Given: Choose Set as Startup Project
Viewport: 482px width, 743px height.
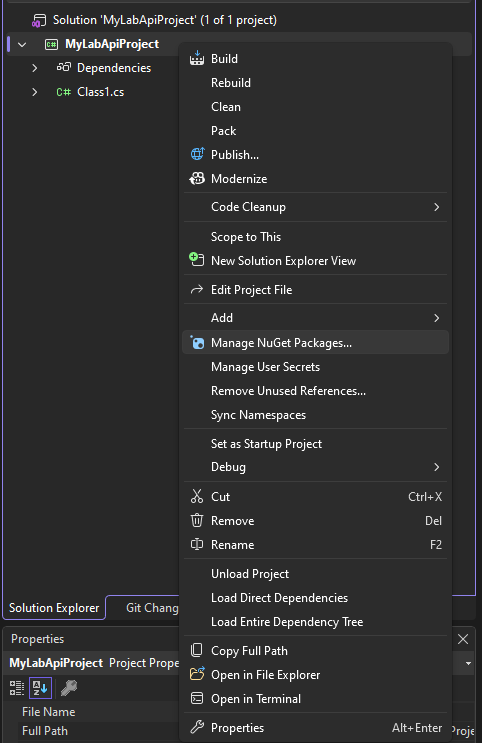Looking at the screenshot, I should [315, 444].
